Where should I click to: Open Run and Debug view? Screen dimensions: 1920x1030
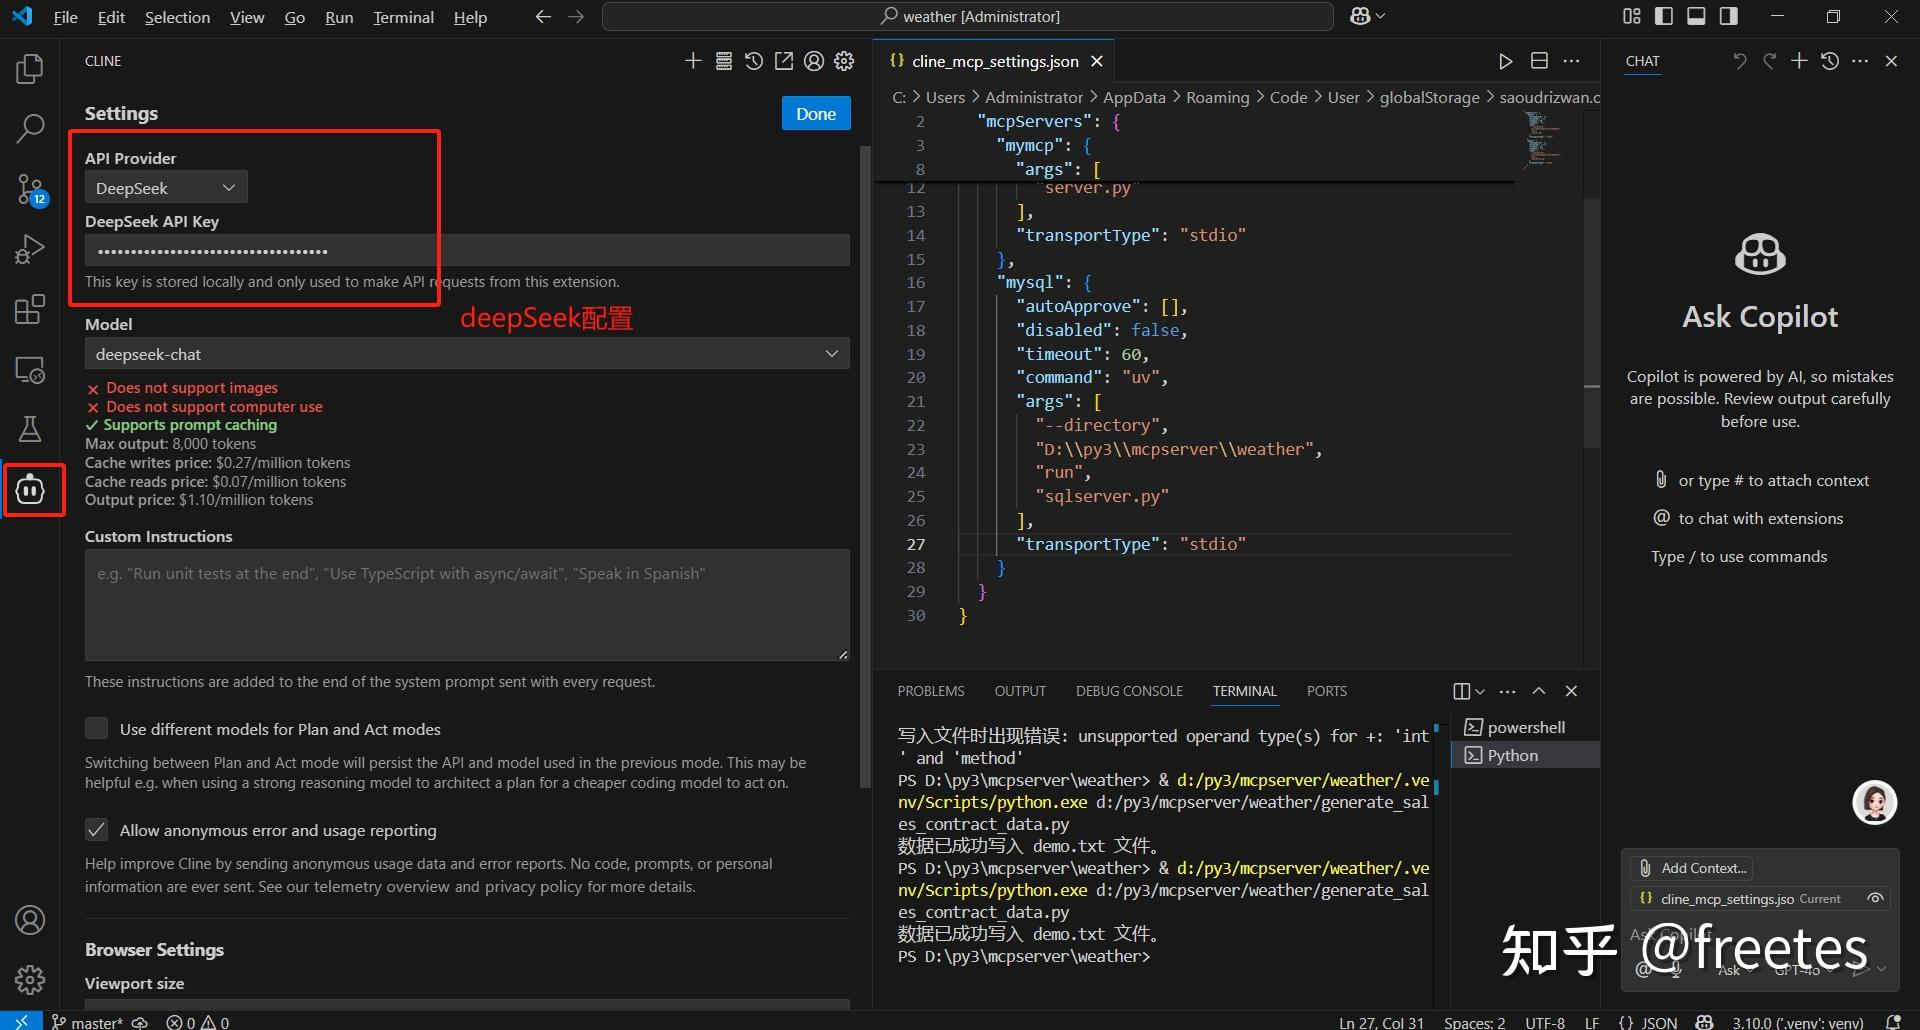coord(30,249)
